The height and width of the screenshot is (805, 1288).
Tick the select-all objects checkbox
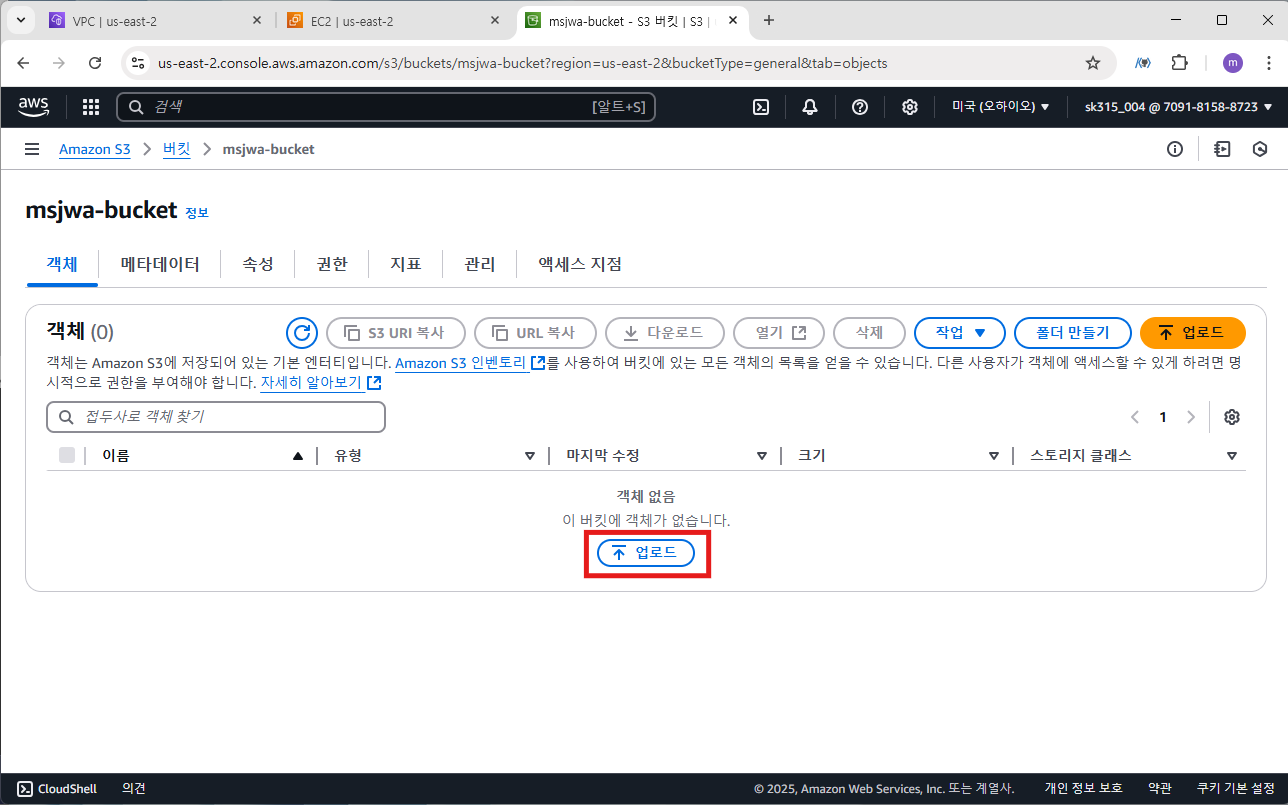[x=67, y=455]
